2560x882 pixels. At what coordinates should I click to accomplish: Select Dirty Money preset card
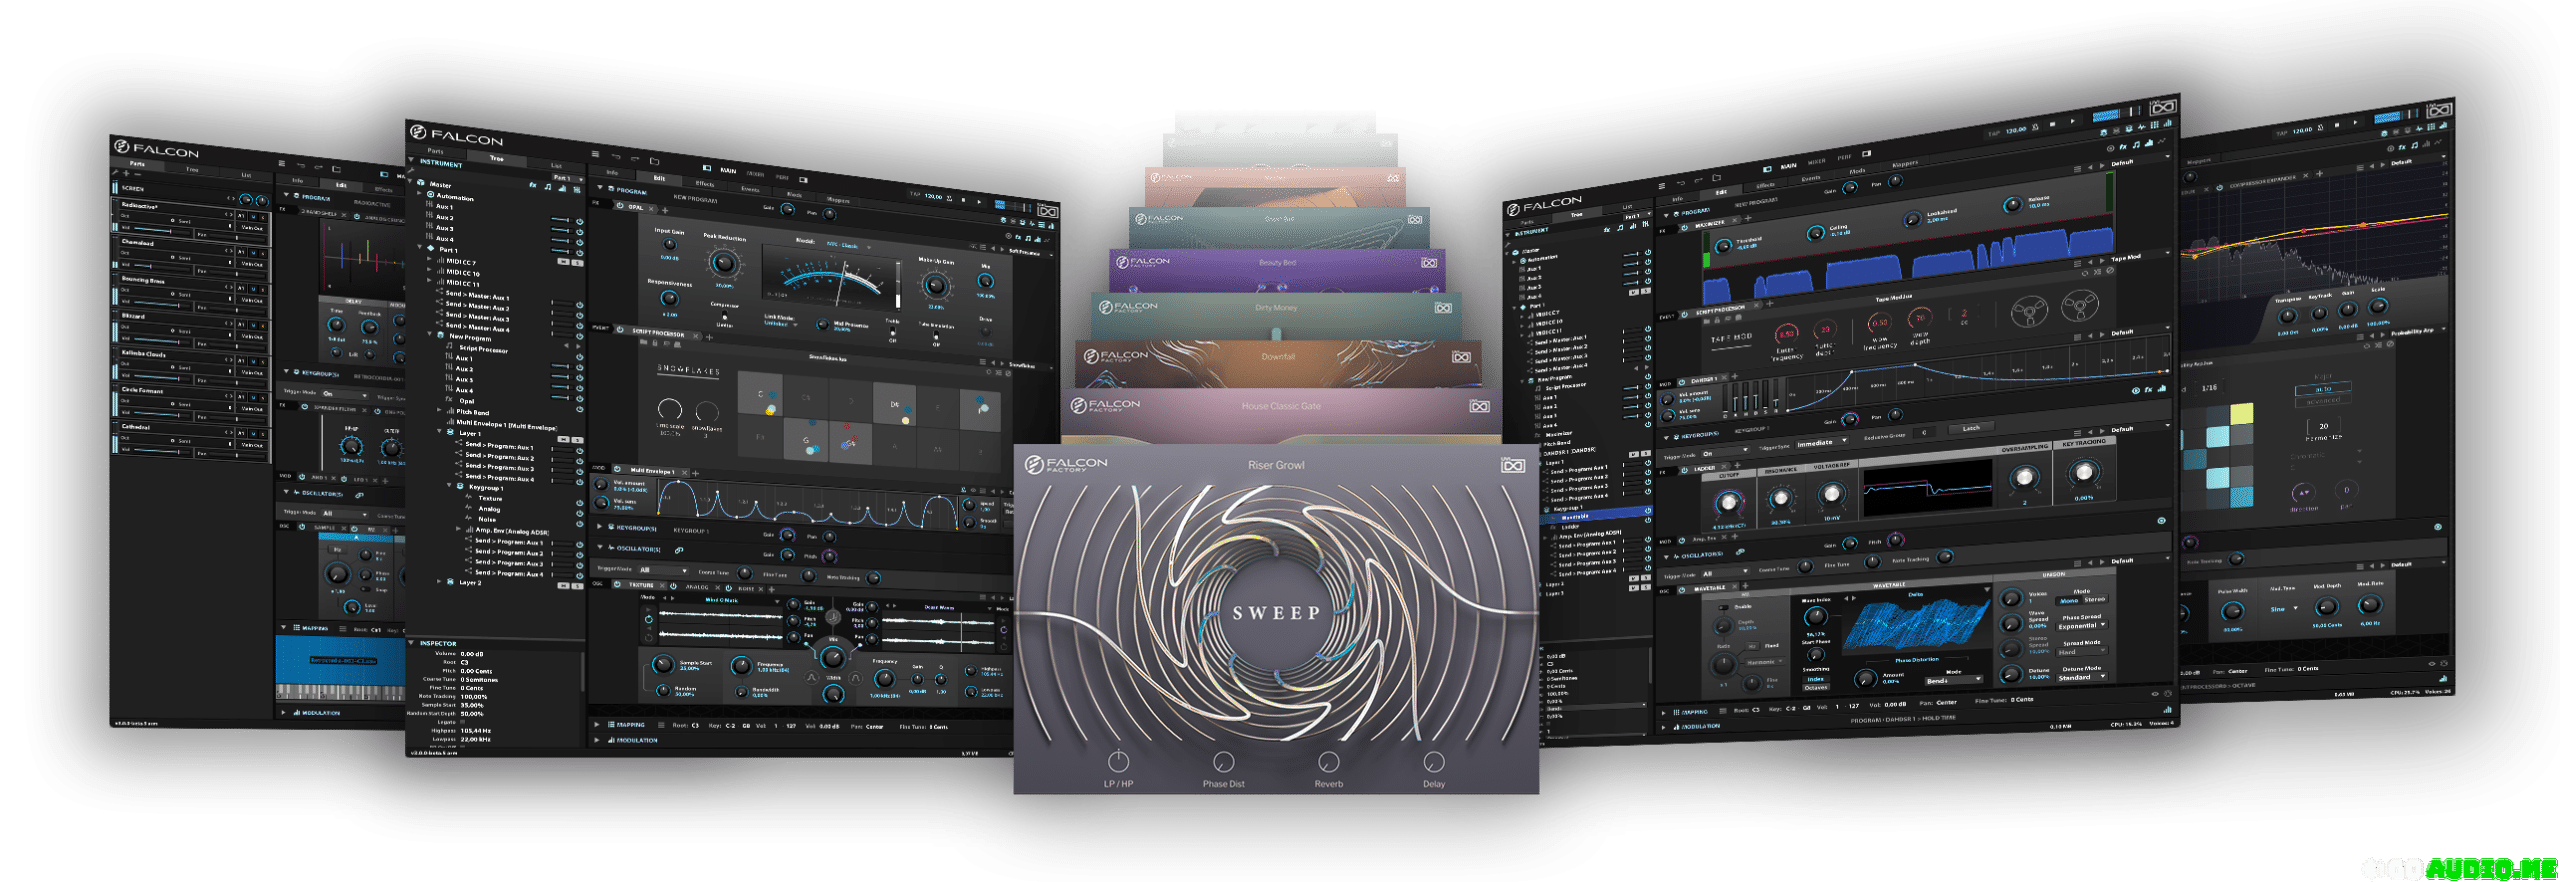1276,315
